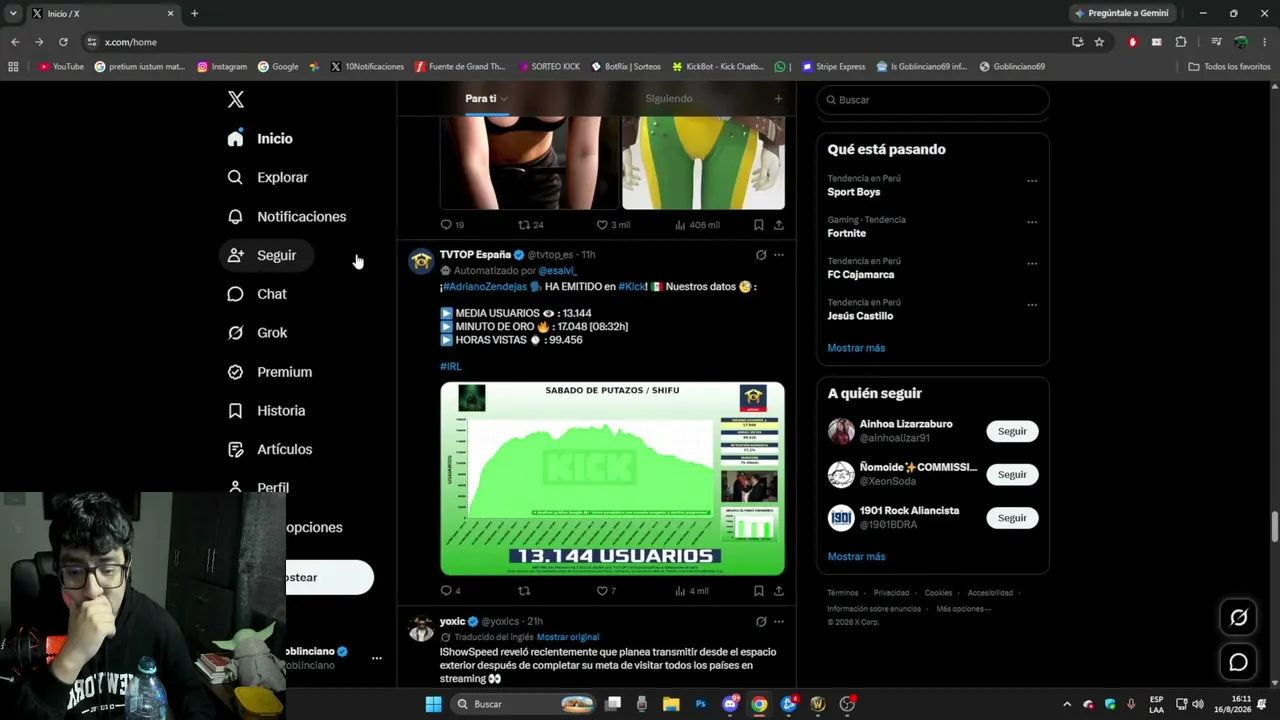
Task: Open the Kick stats chart image
Action: pyautogui.click(x=612, y=478)
